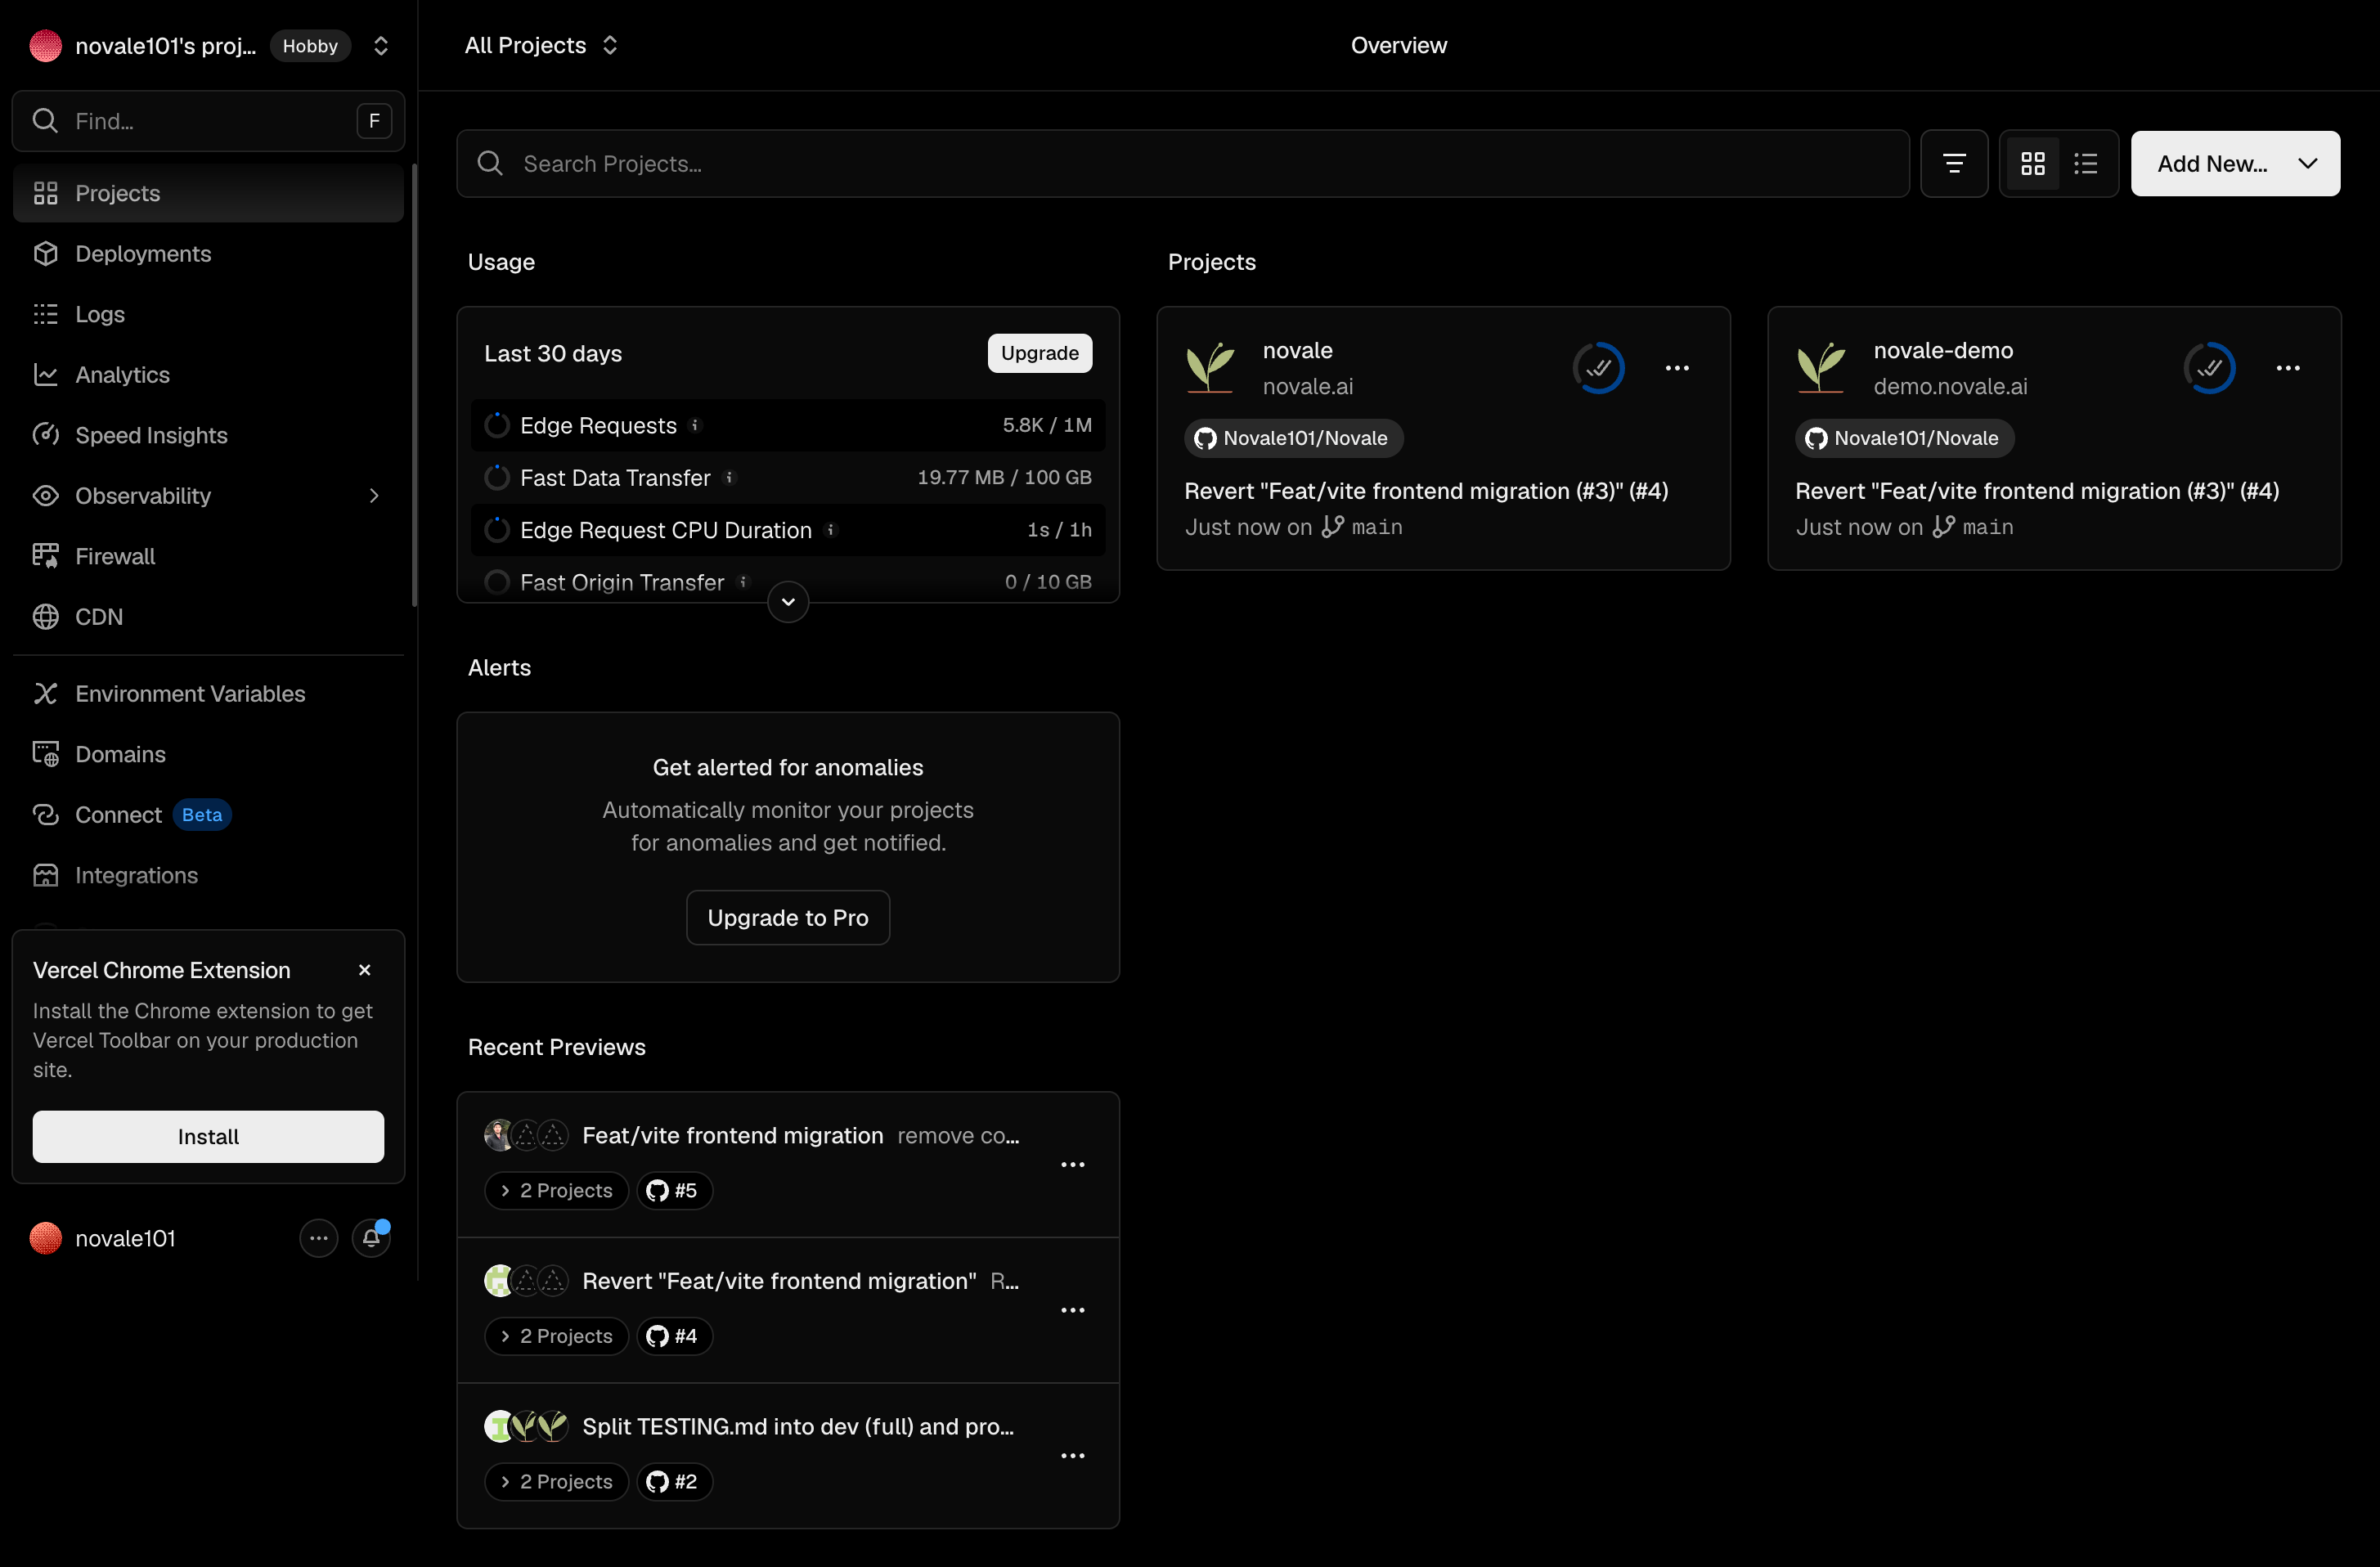Open Projects in the sidebar
Viewport: 2380px width, 1567px height.
click(x=208, y=193)
